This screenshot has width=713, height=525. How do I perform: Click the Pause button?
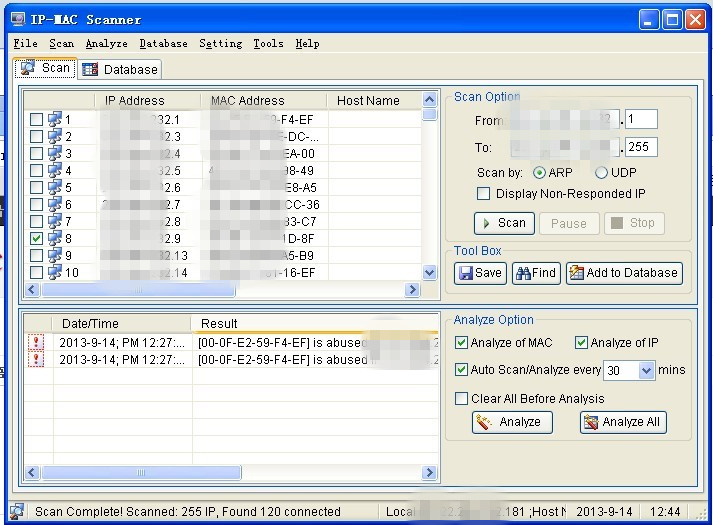pyautogui.click(x=569, y=223)
